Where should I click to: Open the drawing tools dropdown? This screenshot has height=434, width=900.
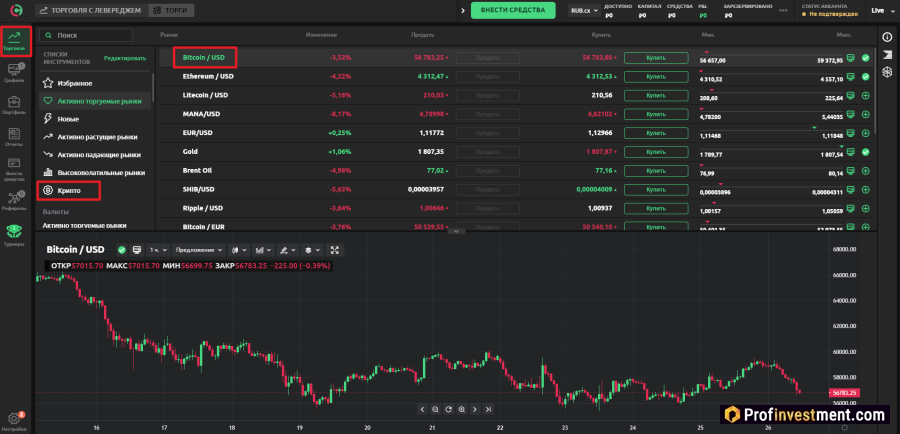pos(288,250)
